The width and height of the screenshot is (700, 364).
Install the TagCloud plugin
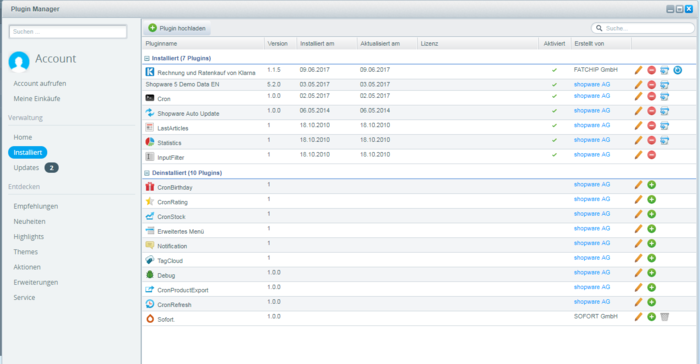click(x=651, y=259)
